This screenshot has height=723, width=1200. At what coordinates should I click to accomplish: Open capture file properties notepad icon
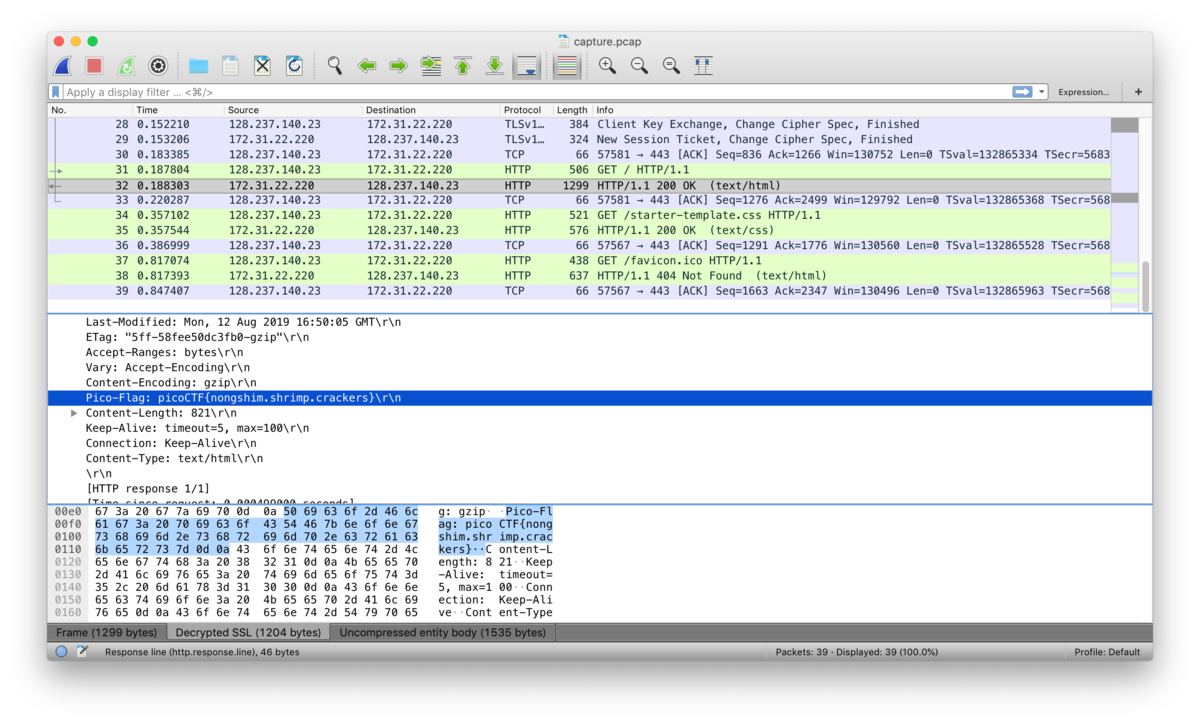[82, 652]
